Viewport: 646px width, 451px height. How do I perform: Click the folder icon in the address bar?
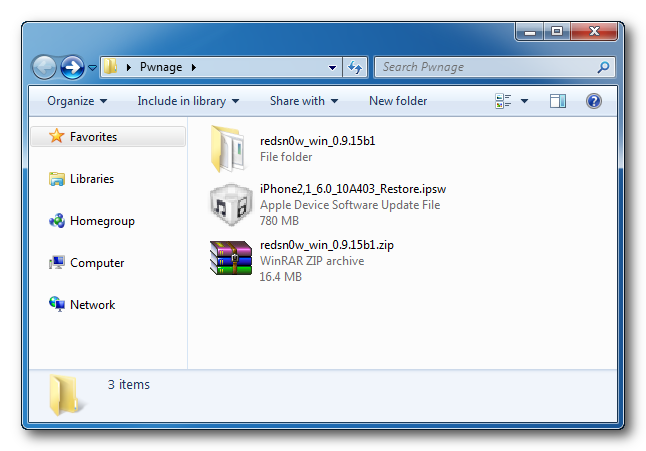(x=110, y=66)
